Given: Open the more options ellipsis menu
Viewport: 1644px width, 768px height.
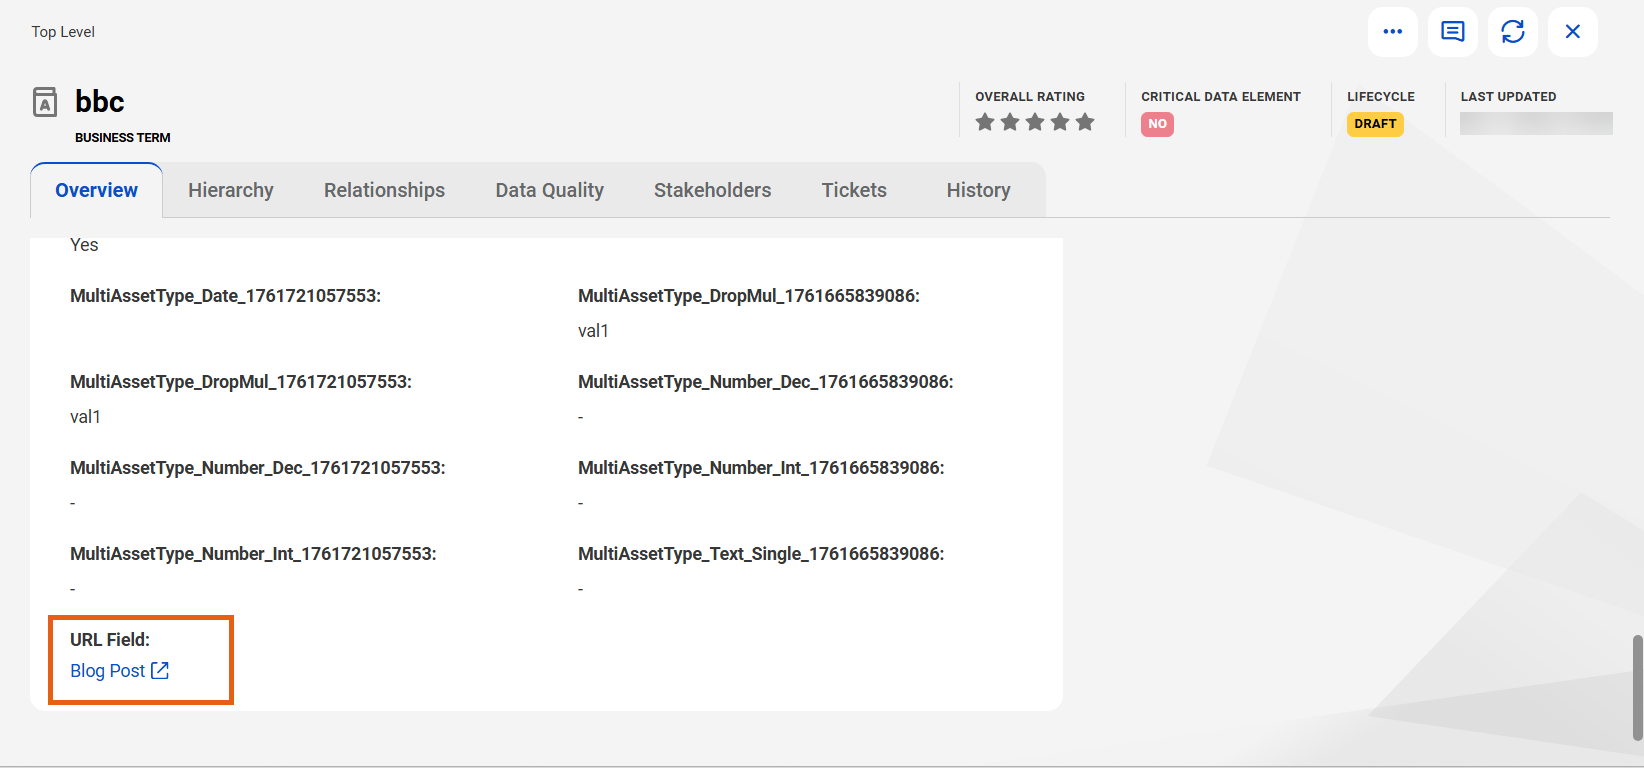Looking at the screenshot, I should tap(1392, 32).
